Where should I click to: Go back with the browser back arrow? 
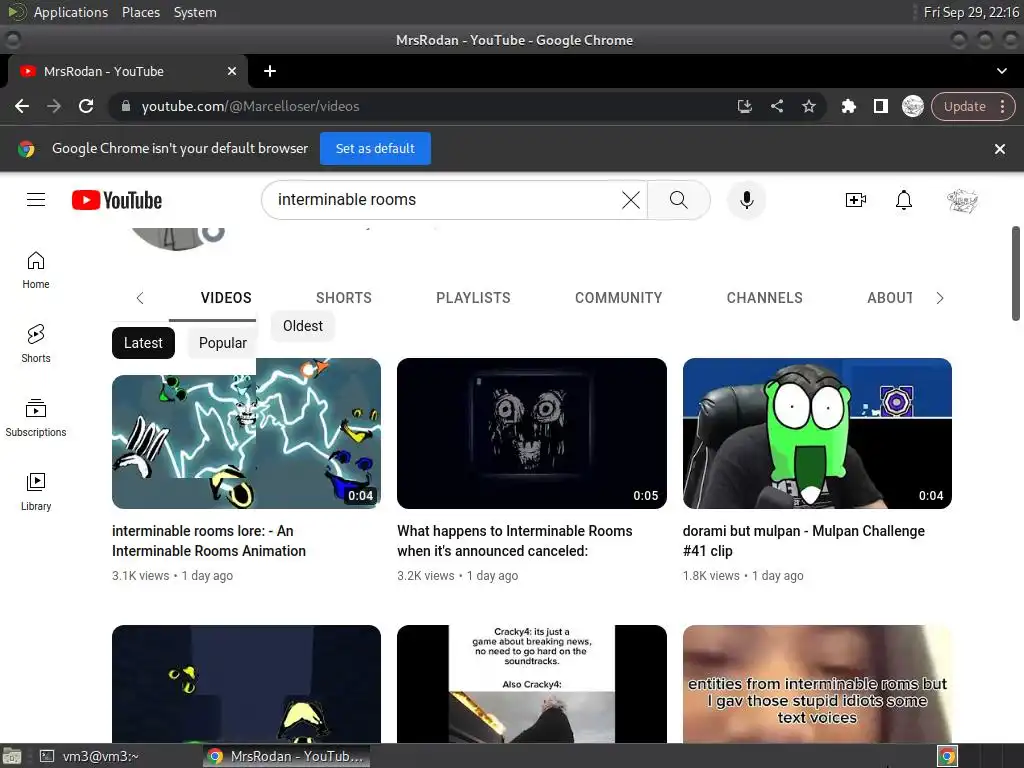click(x=22, y=106)
